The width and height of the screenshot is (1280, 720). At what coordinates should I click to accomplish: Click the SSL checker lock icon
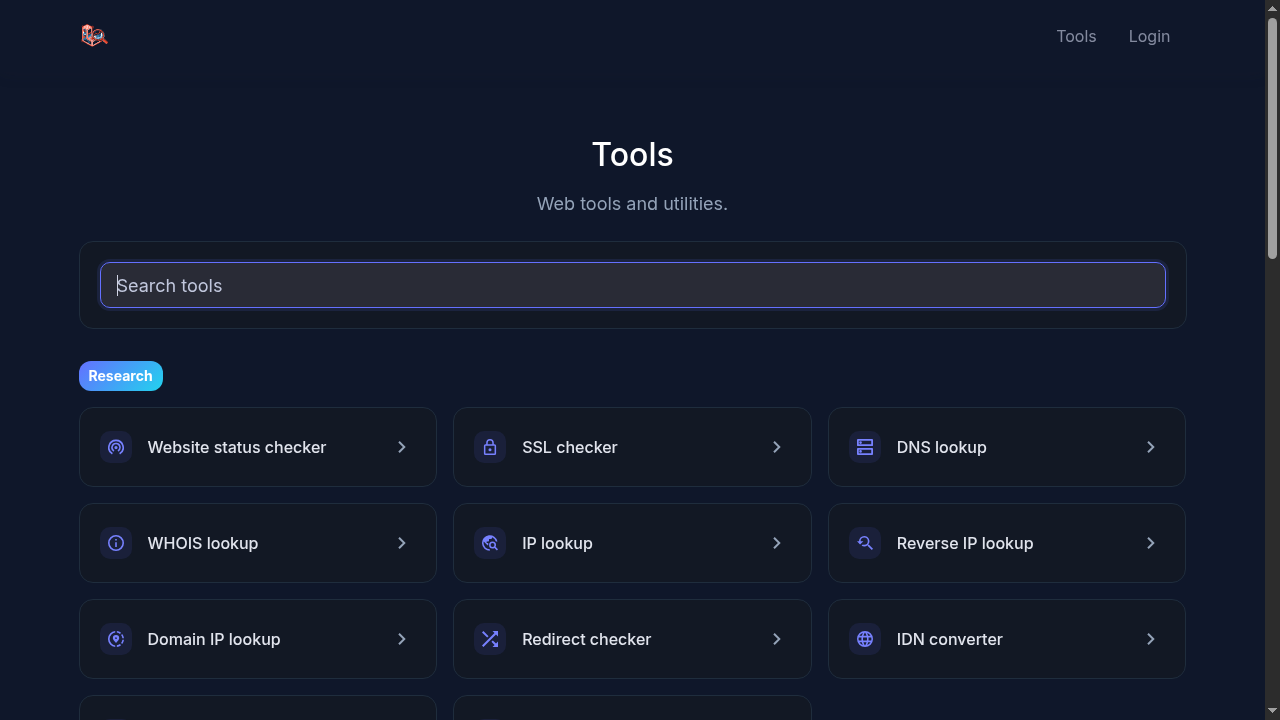click(490, 447)
